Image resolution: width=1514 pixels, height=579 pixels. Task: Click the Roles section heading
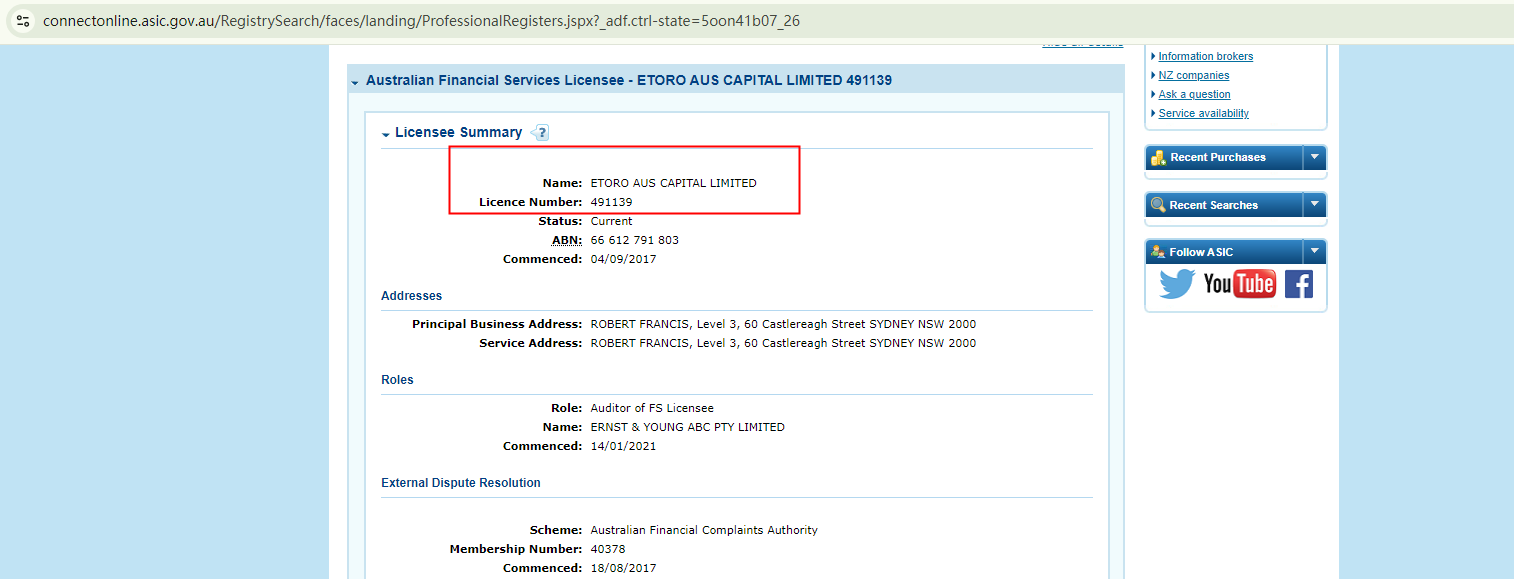coord(397,380)
